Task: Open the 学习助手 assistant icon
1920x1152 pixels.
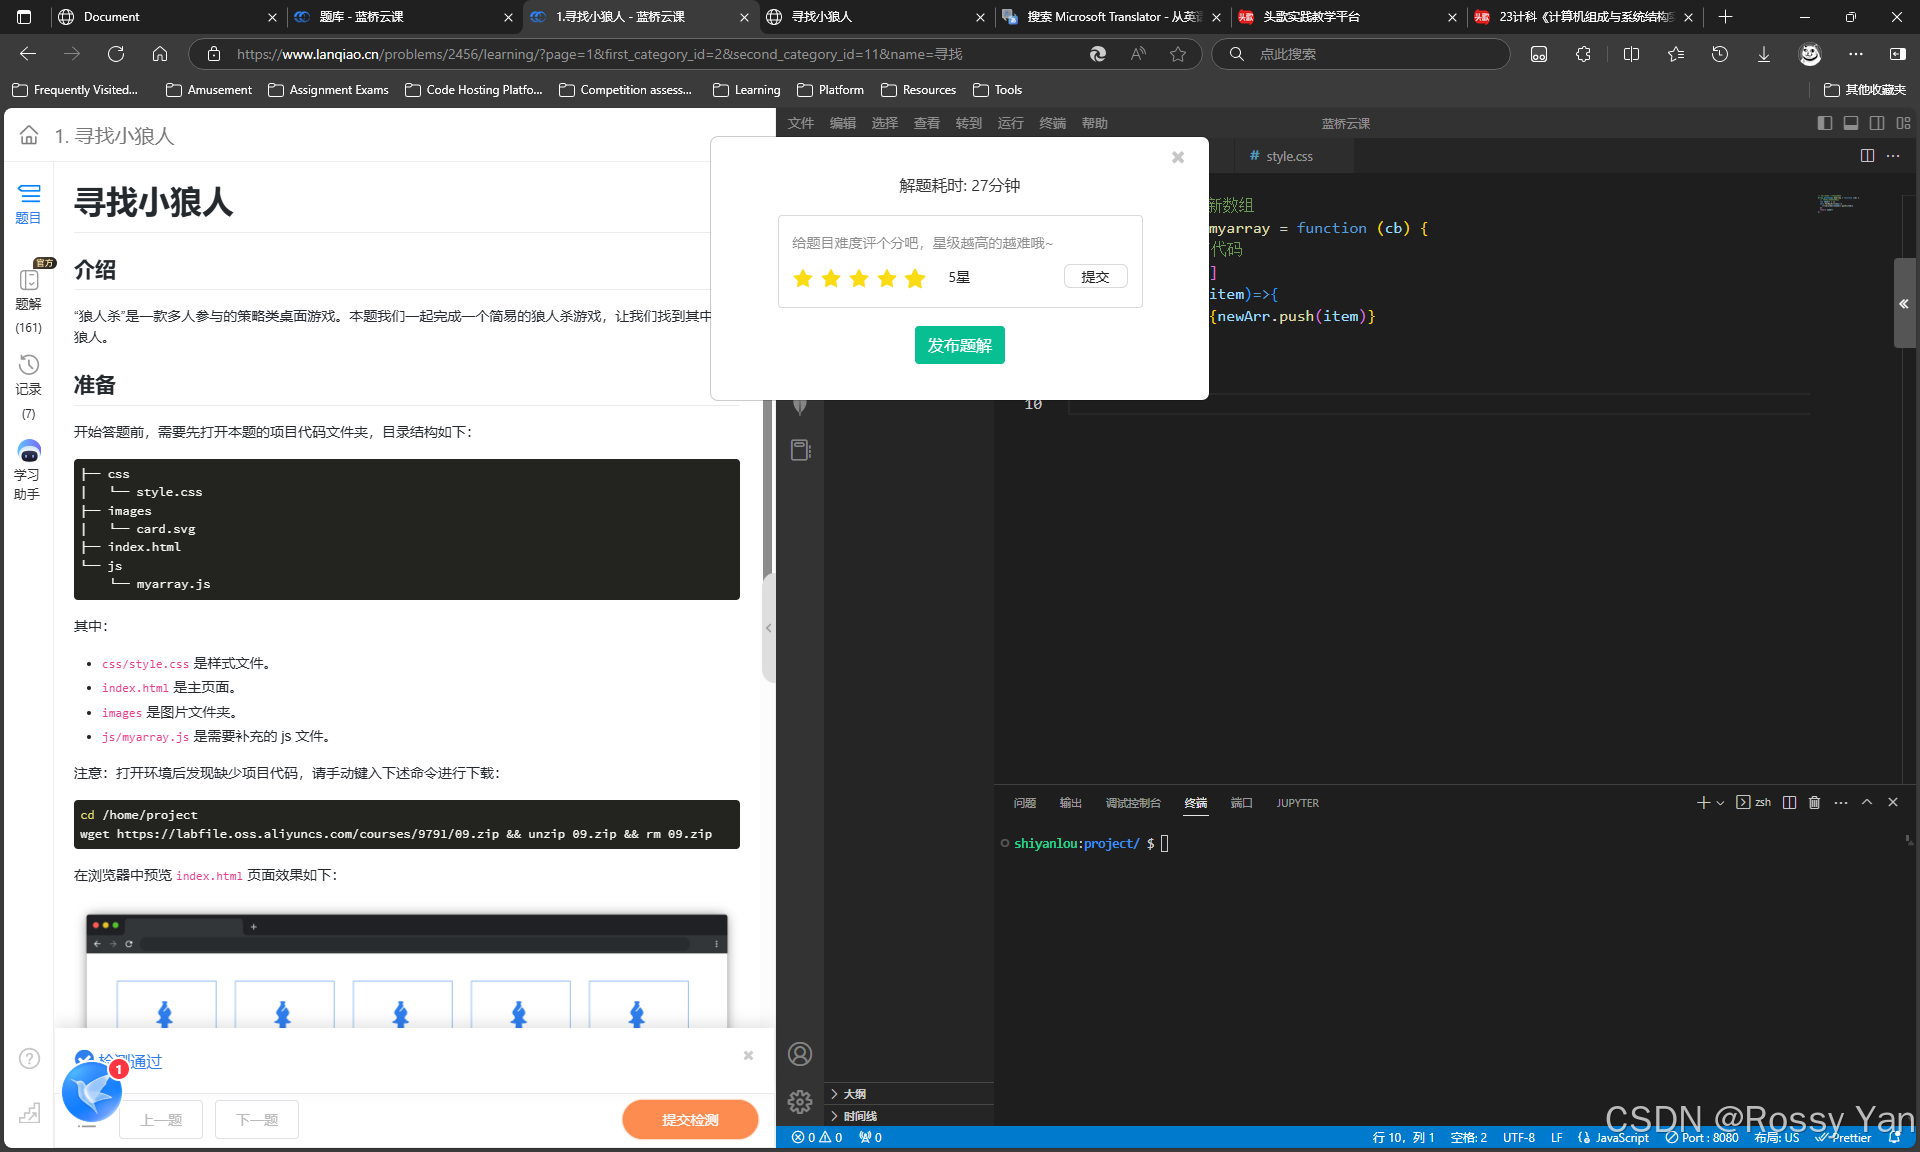Action: point(29,452)
